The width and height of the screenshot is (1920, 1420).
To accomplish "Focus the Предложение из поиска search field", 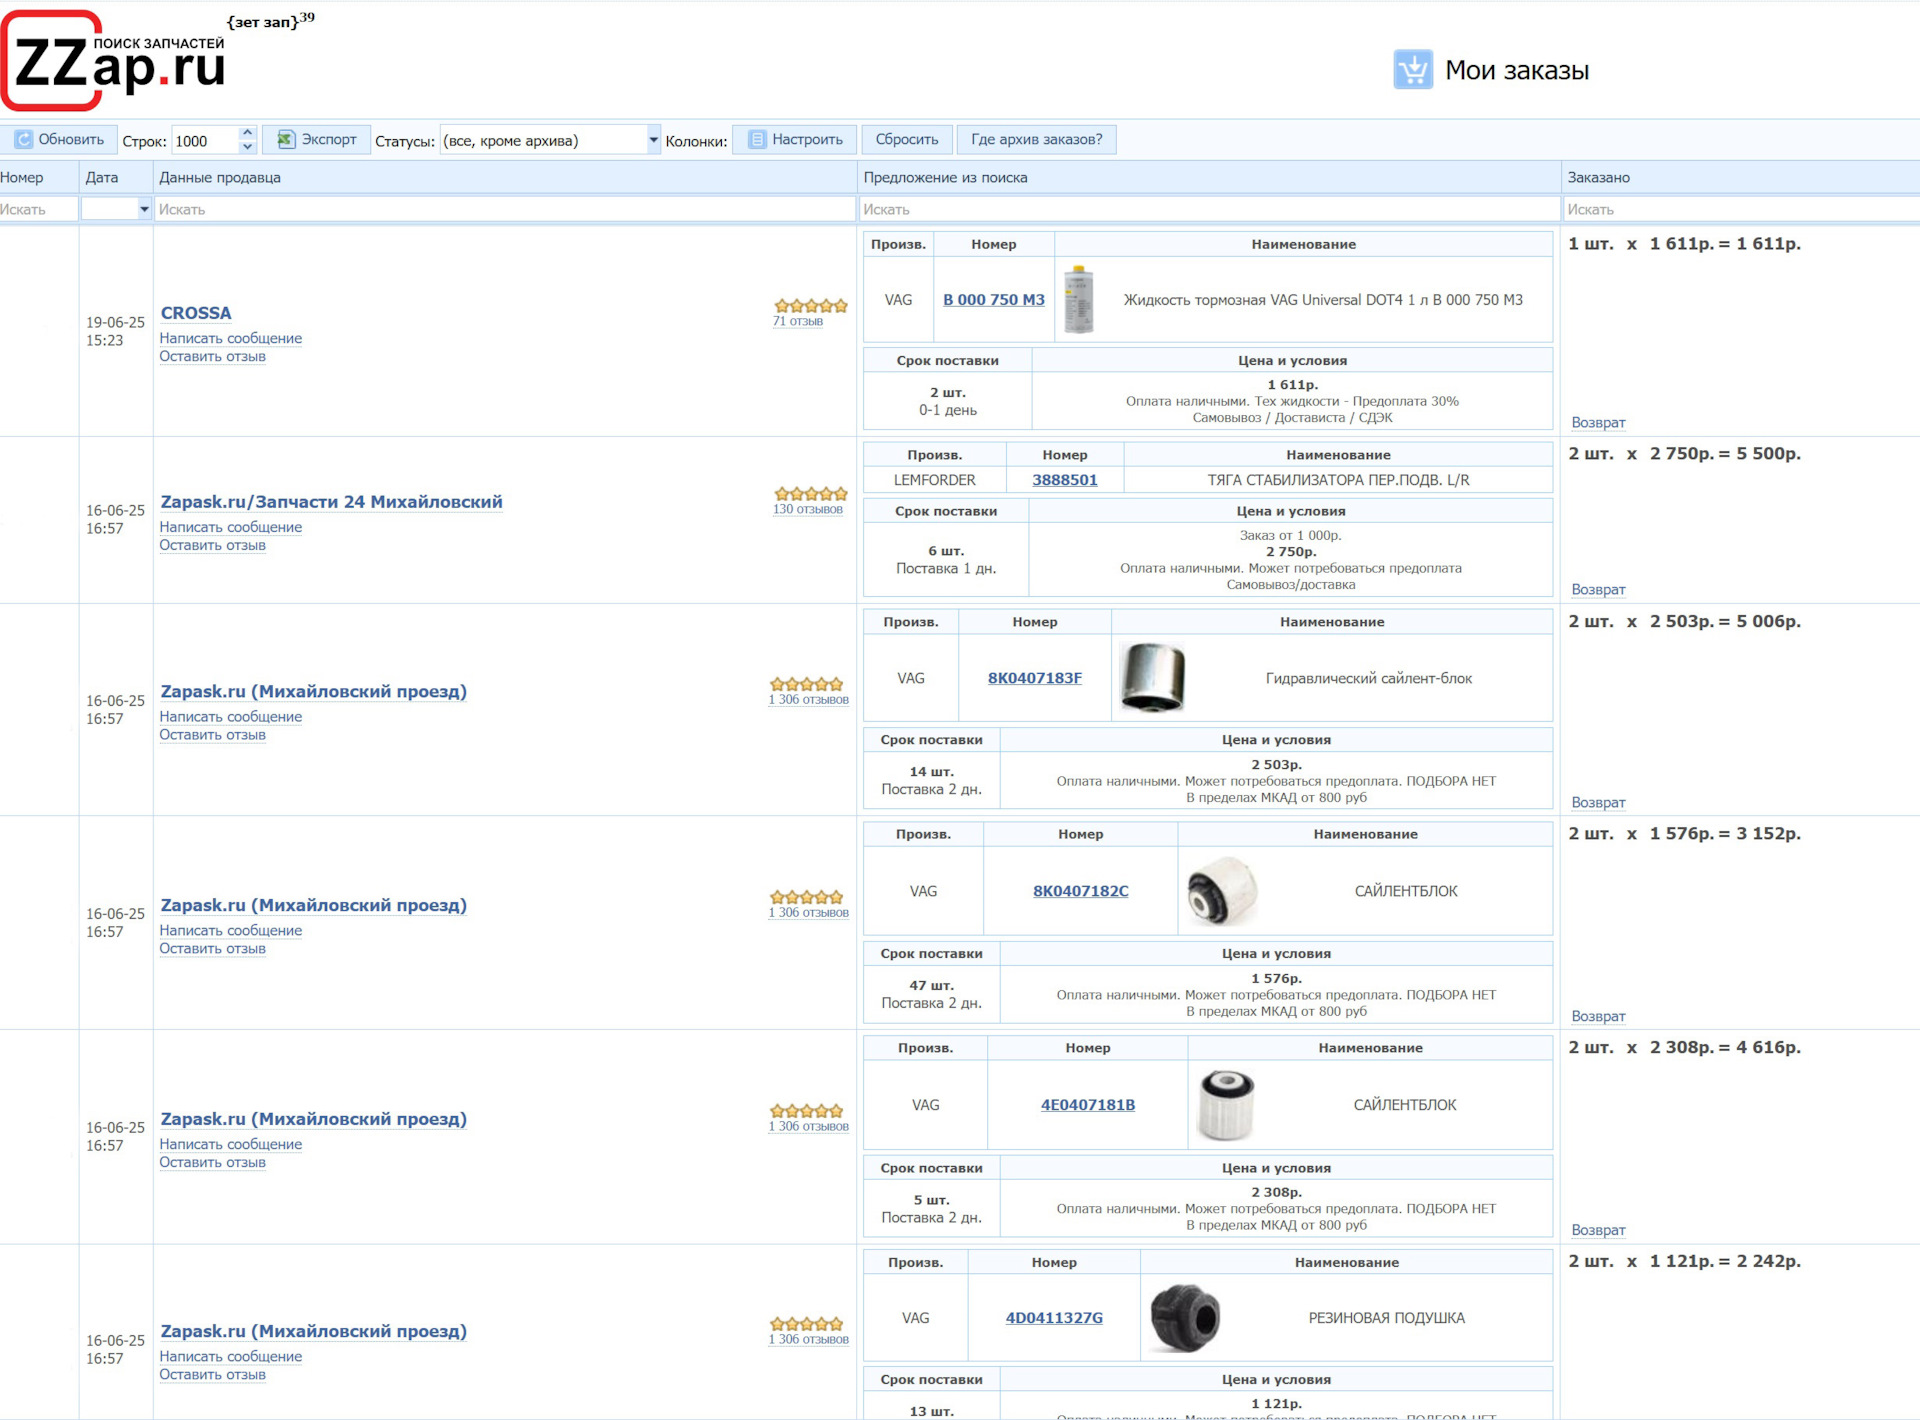I will pos(1208,209).
